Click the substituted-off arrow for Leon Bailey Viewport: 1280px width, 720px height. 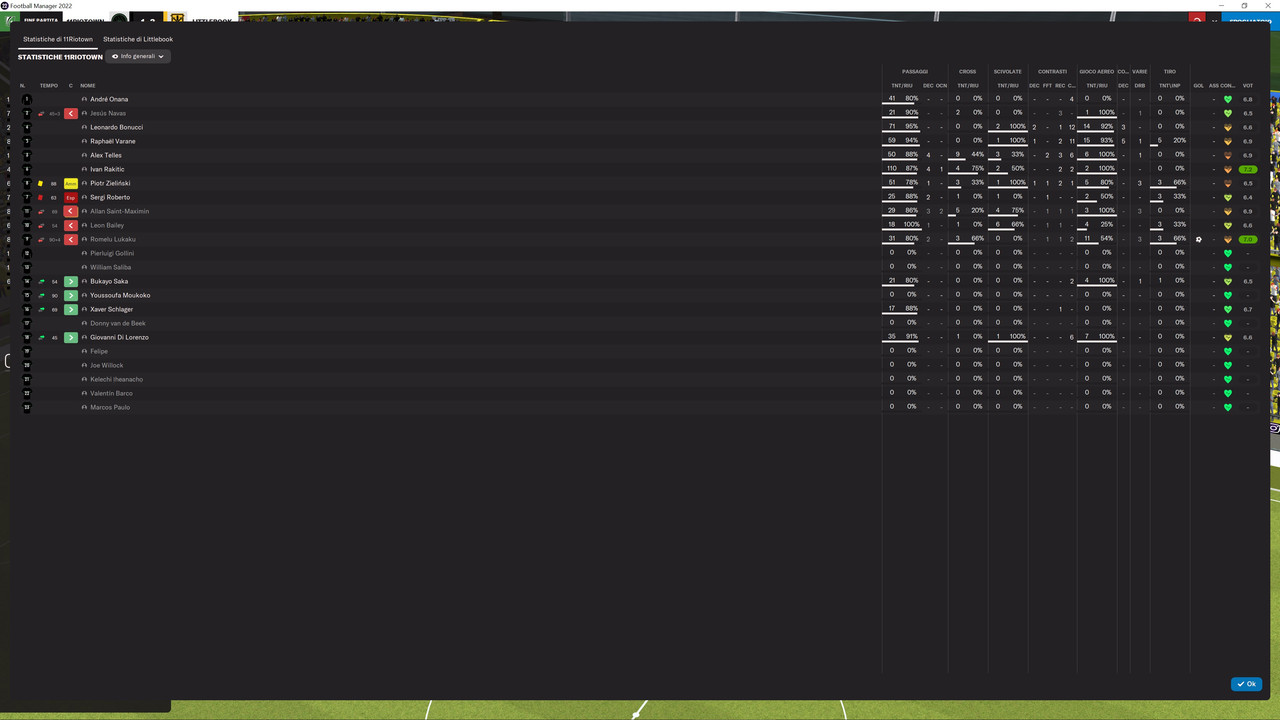[71, 226]
